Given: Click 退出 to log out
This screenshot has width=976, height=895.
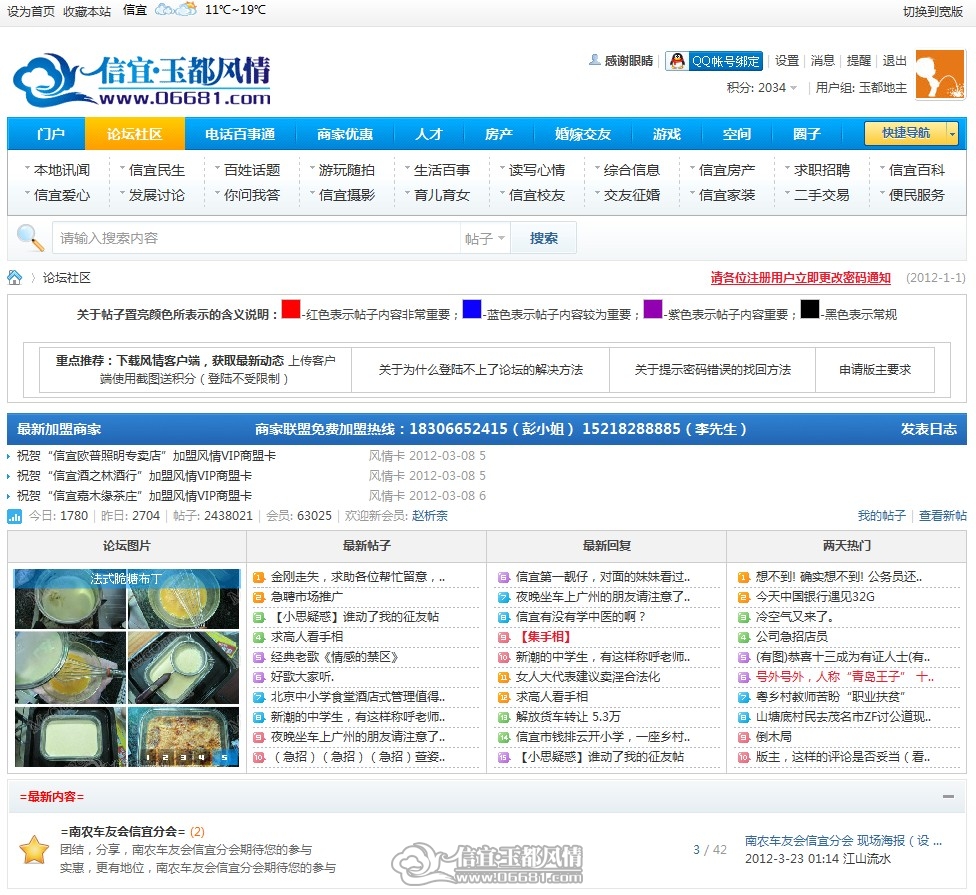Looking at the screenshot, I should click(894, 60).
